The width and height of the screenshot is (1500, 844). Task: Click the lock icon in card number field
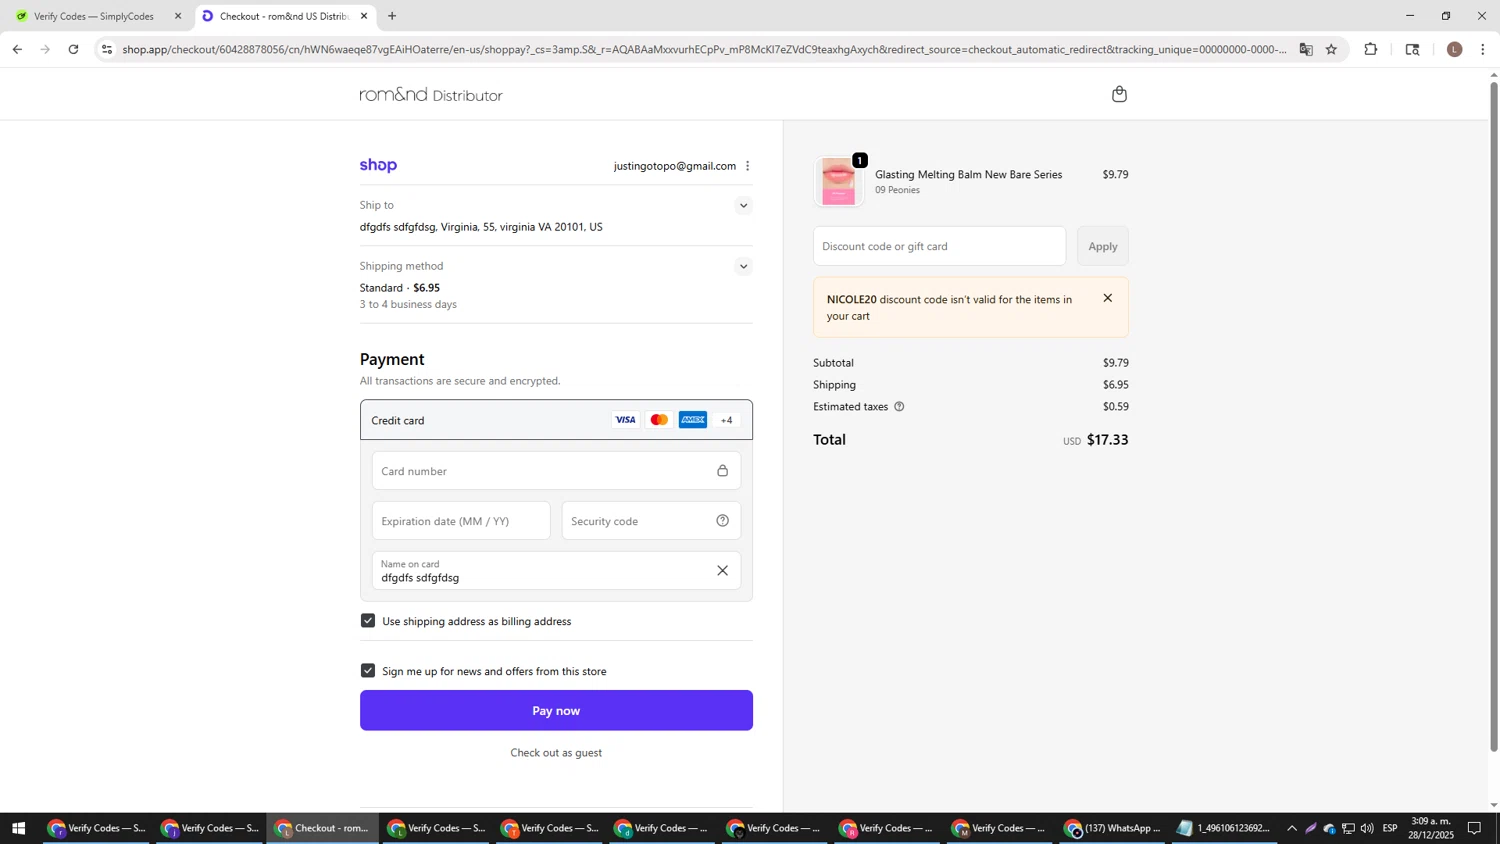[722, 471]
